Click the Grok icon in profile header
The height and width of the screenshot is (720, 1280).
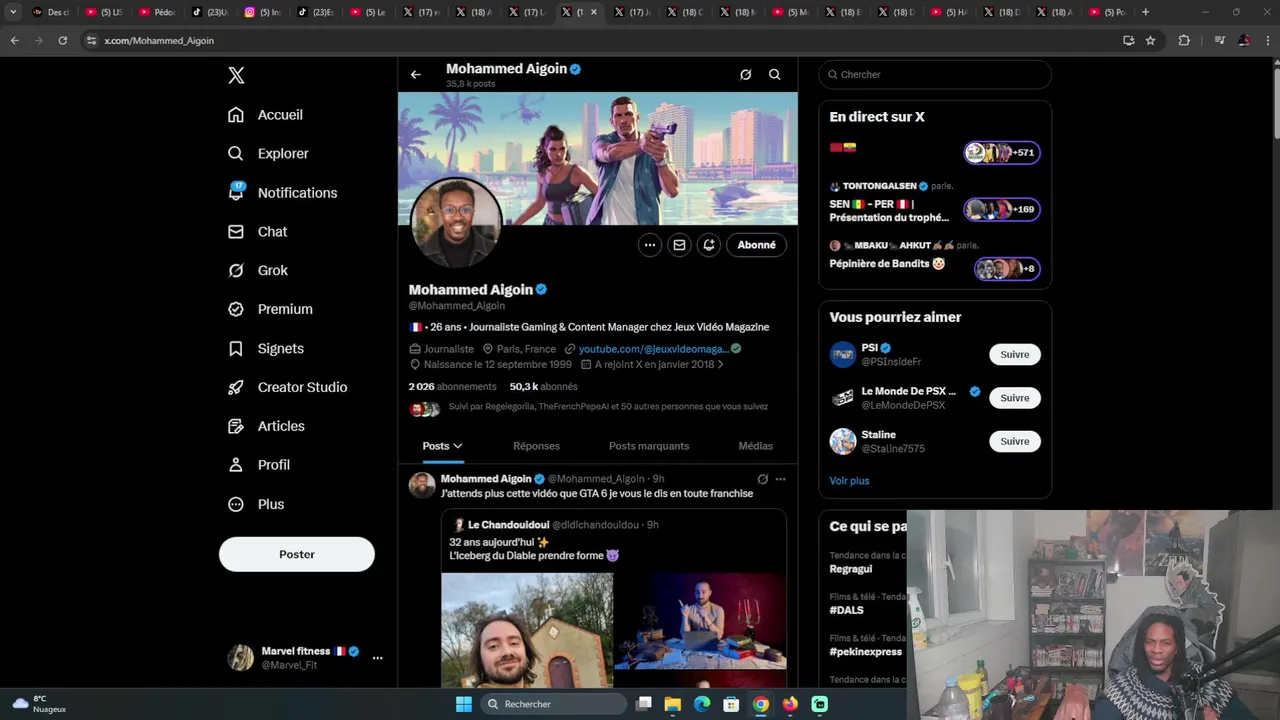click(x=745, y=75)
